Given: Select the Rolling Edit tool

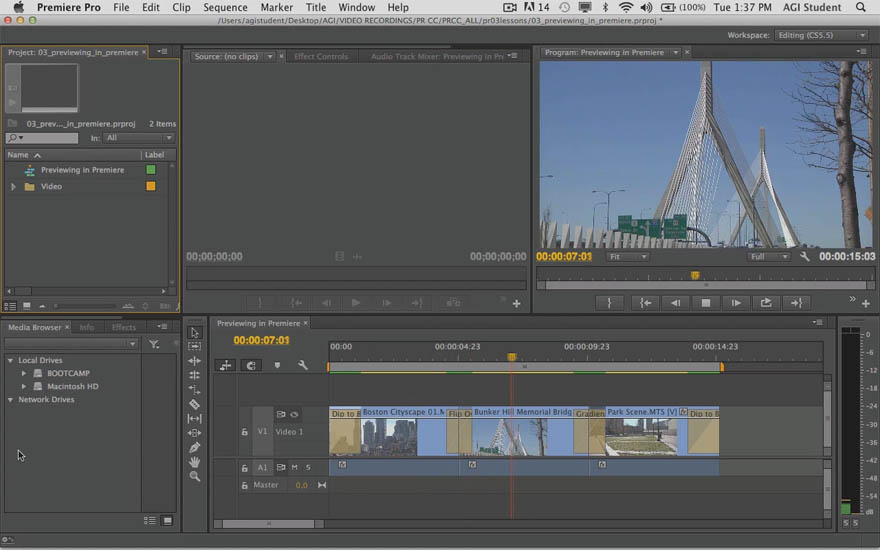Looking at the screenshot, I should click(195, 375).
